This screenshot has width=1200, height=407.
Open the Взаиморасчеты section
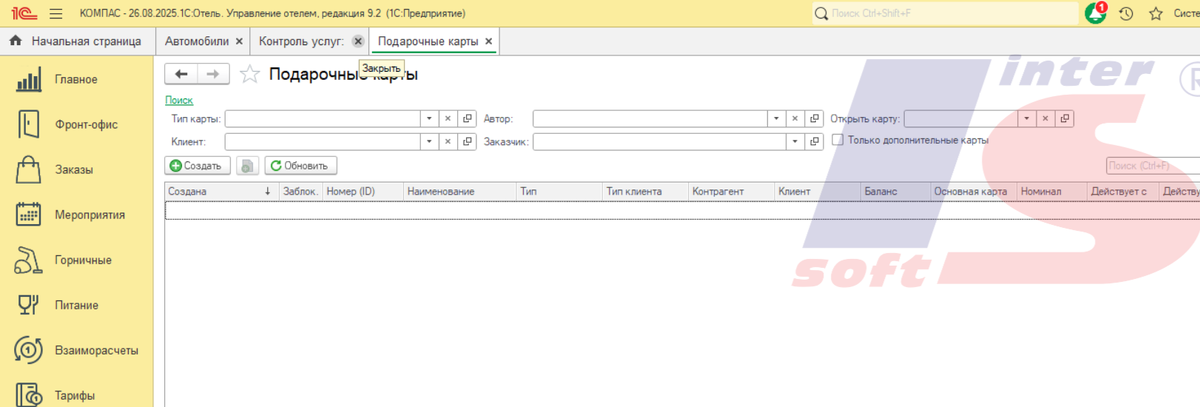pyautogui.click(x=76, y=350)
